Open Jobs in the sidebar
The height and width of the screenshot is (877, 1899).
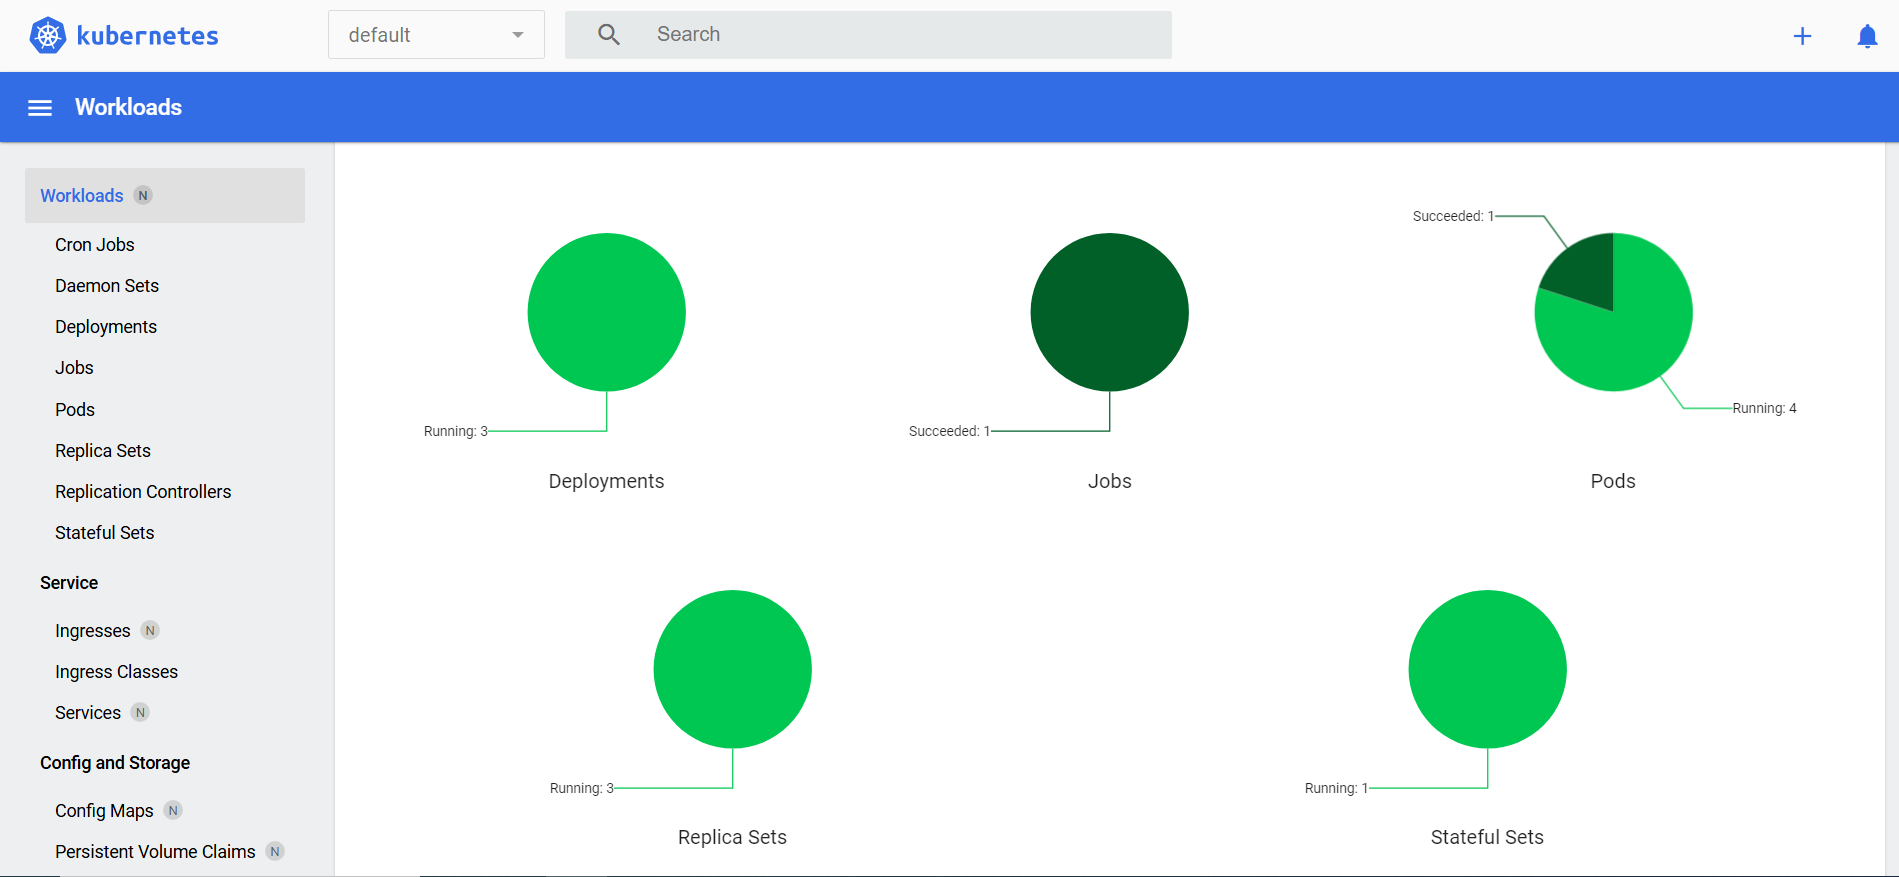pos(74,368)
